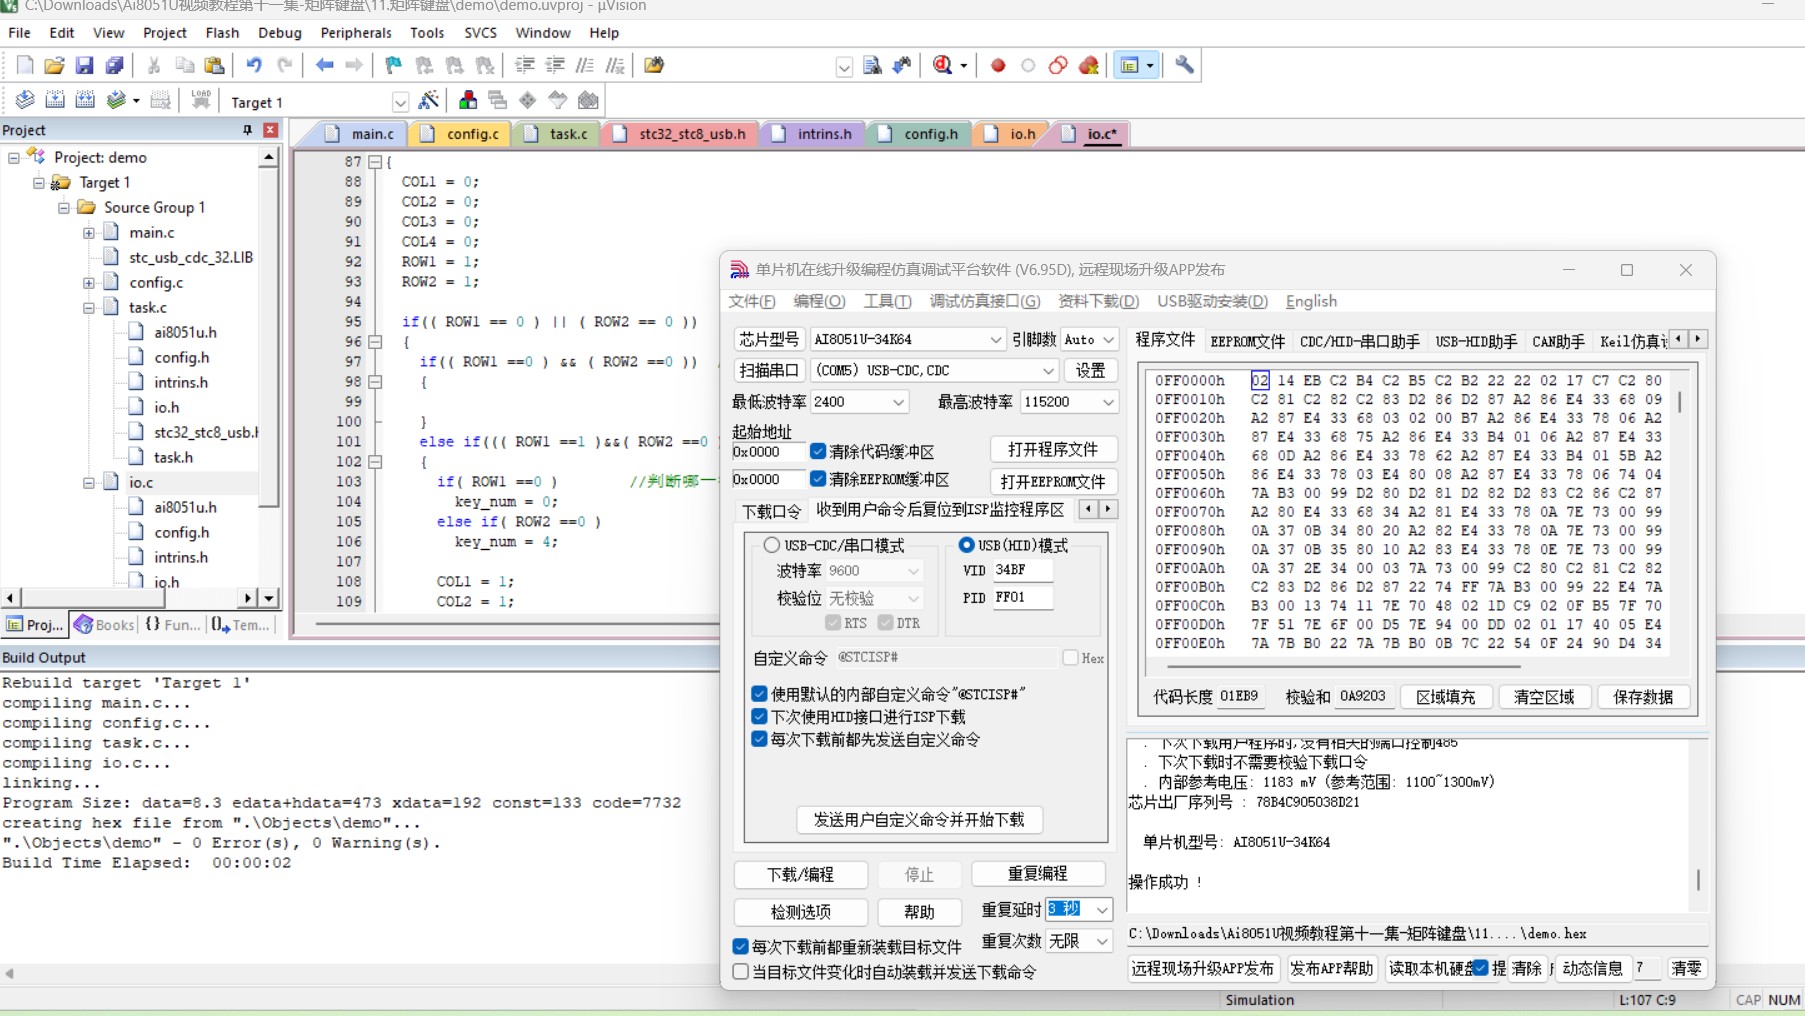Switch to the EEPROM文件 tab

pos(1247,341)
